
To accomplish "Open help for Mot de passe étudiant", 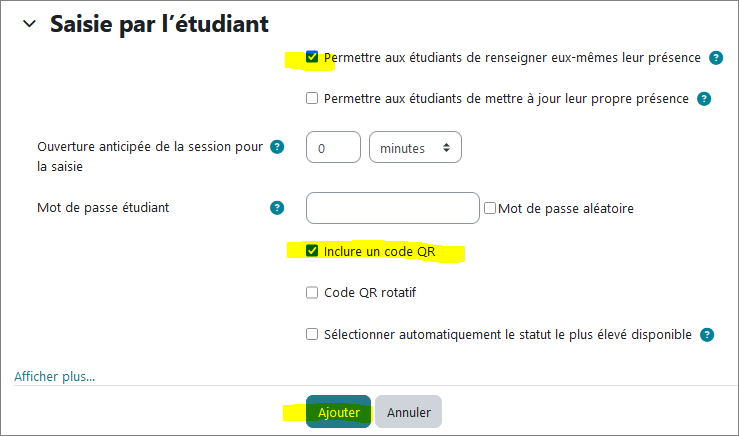I will pyautogui.click(x=278, y=208).
